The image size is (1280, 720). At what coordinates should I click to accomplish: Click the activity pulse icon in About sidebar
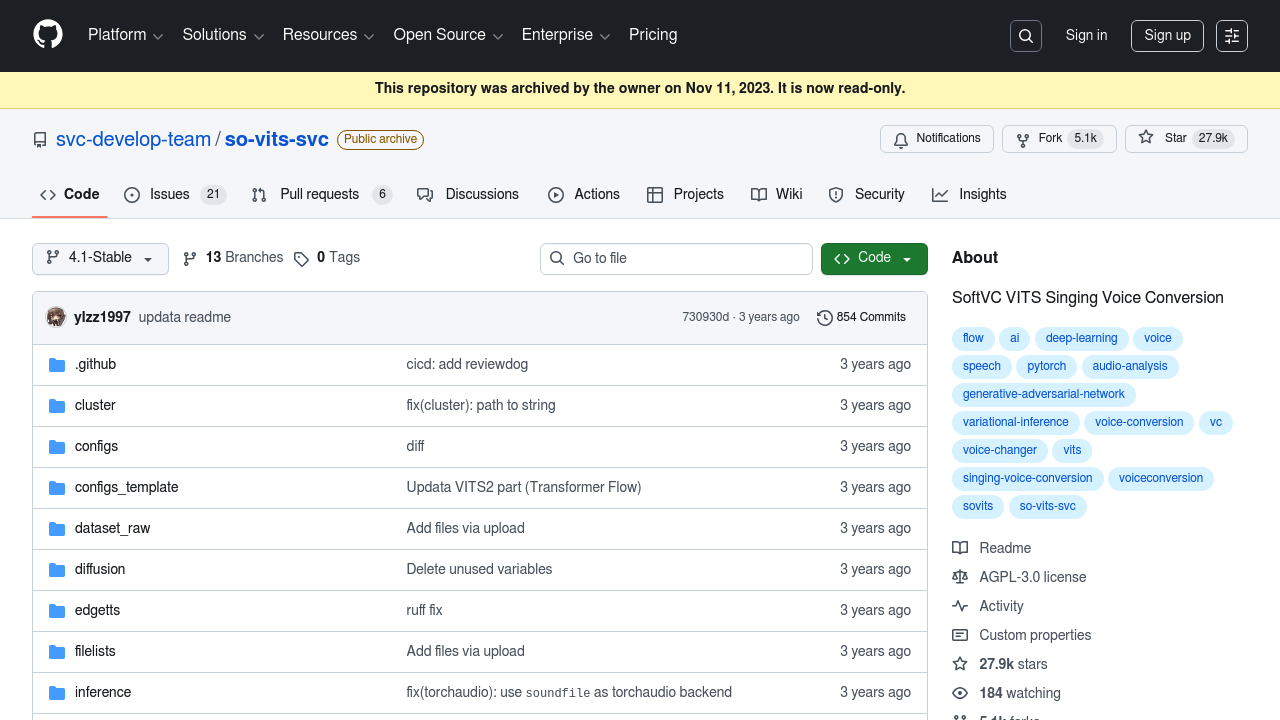pyautogui.click(x=960, y=606)
